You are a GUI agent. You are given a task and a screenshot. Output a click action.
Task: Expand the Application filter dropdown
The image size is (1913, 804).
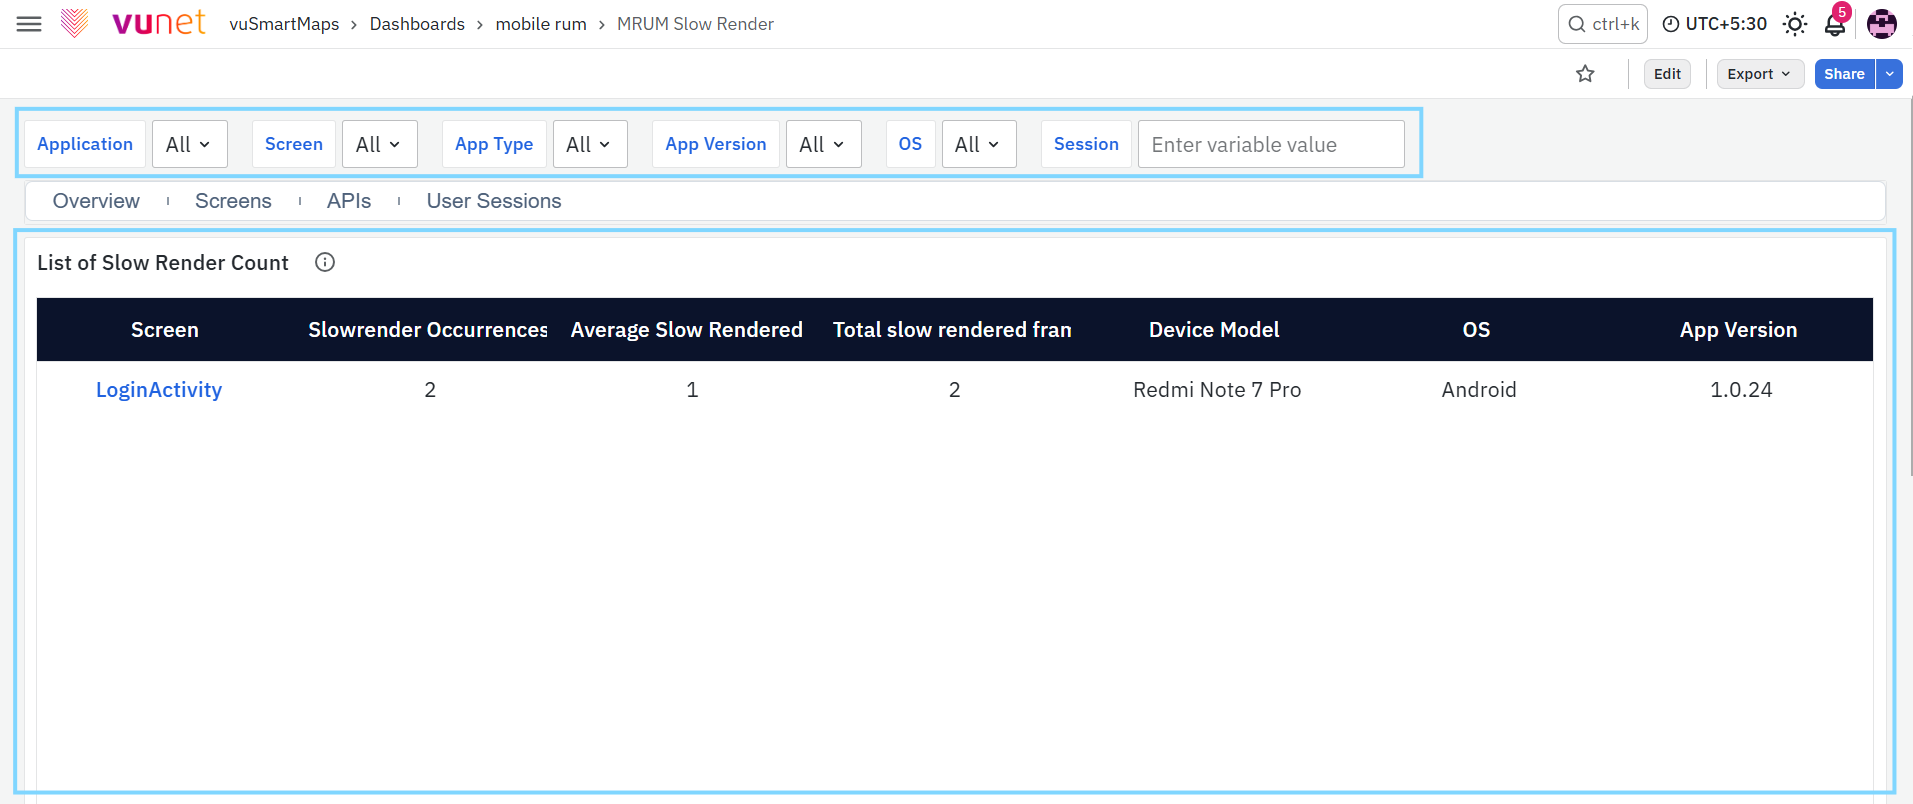(x=190, y=144)
